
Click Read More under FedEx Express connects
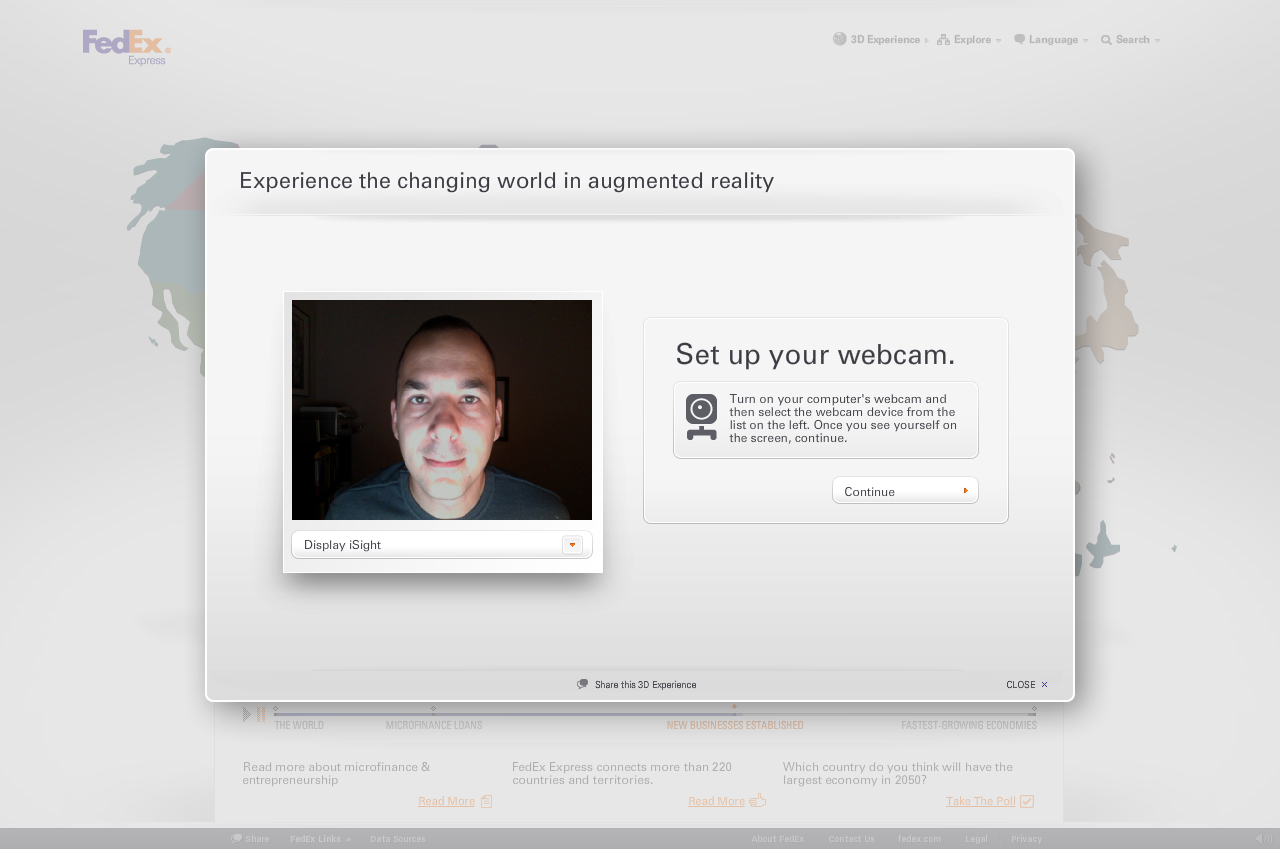[716, 801]
